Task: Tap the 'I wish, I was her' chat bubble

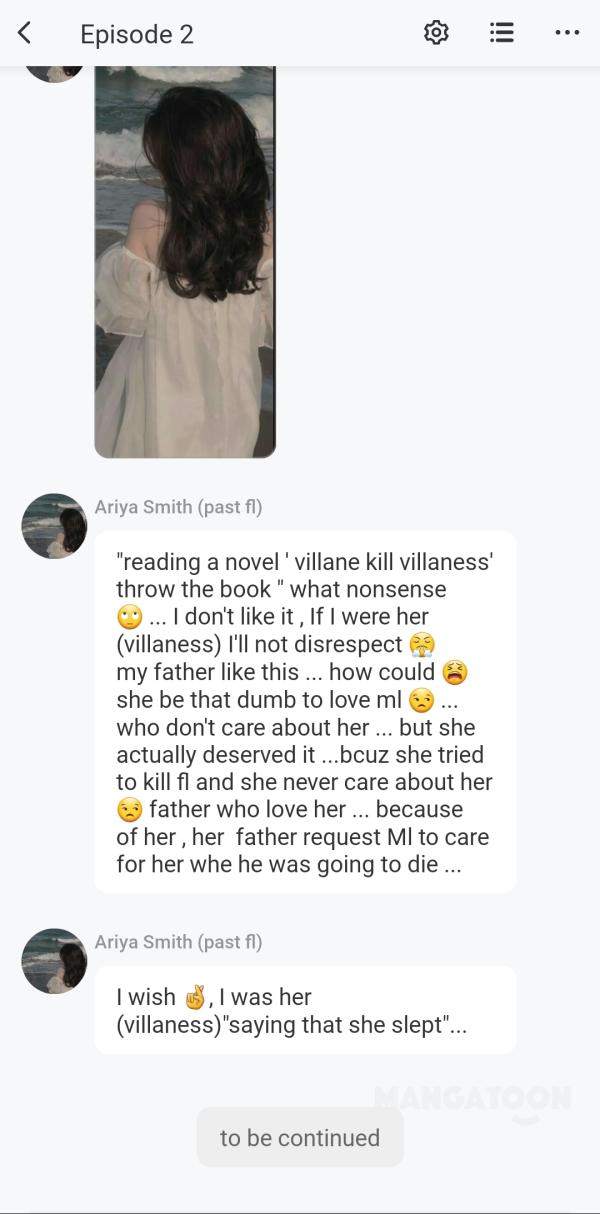Action: point(305,1010)
